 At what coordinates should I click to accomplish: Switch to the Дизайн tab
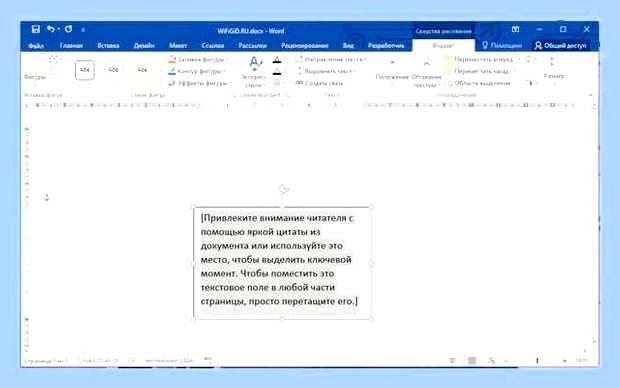(x=144, y=46)
